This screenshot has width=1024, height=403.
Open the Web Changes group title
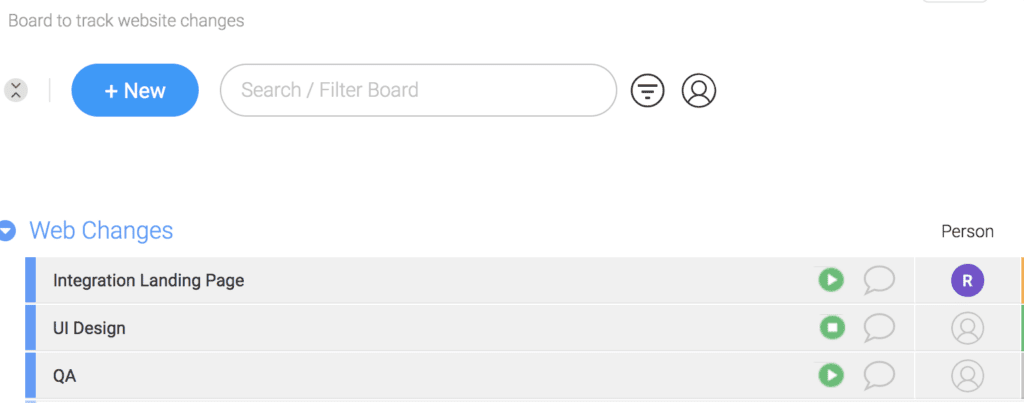click(101, 231)
